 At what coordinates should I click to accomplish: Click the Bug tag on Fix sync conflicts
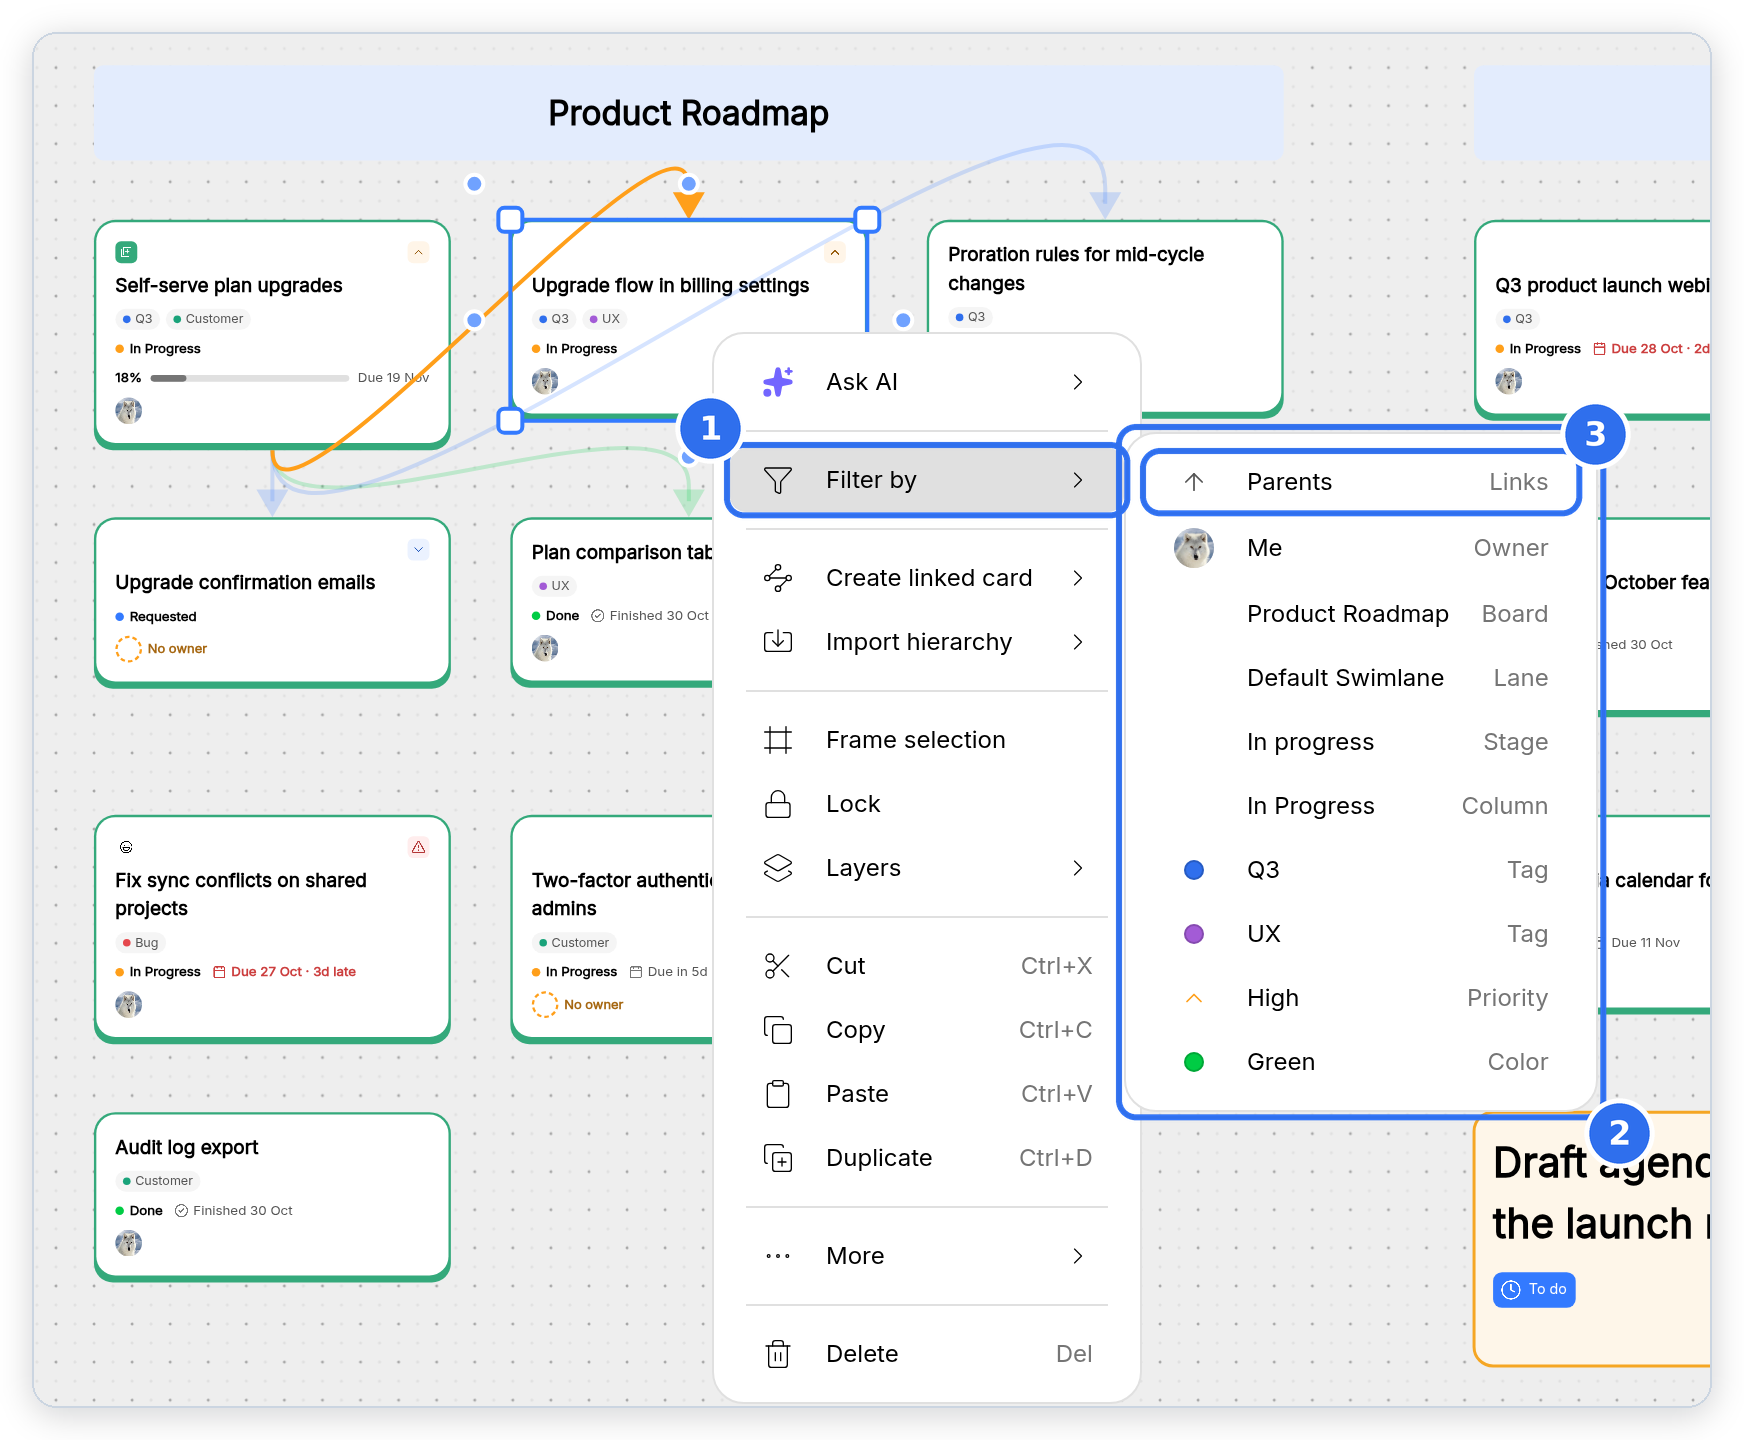tap(140, 943)
